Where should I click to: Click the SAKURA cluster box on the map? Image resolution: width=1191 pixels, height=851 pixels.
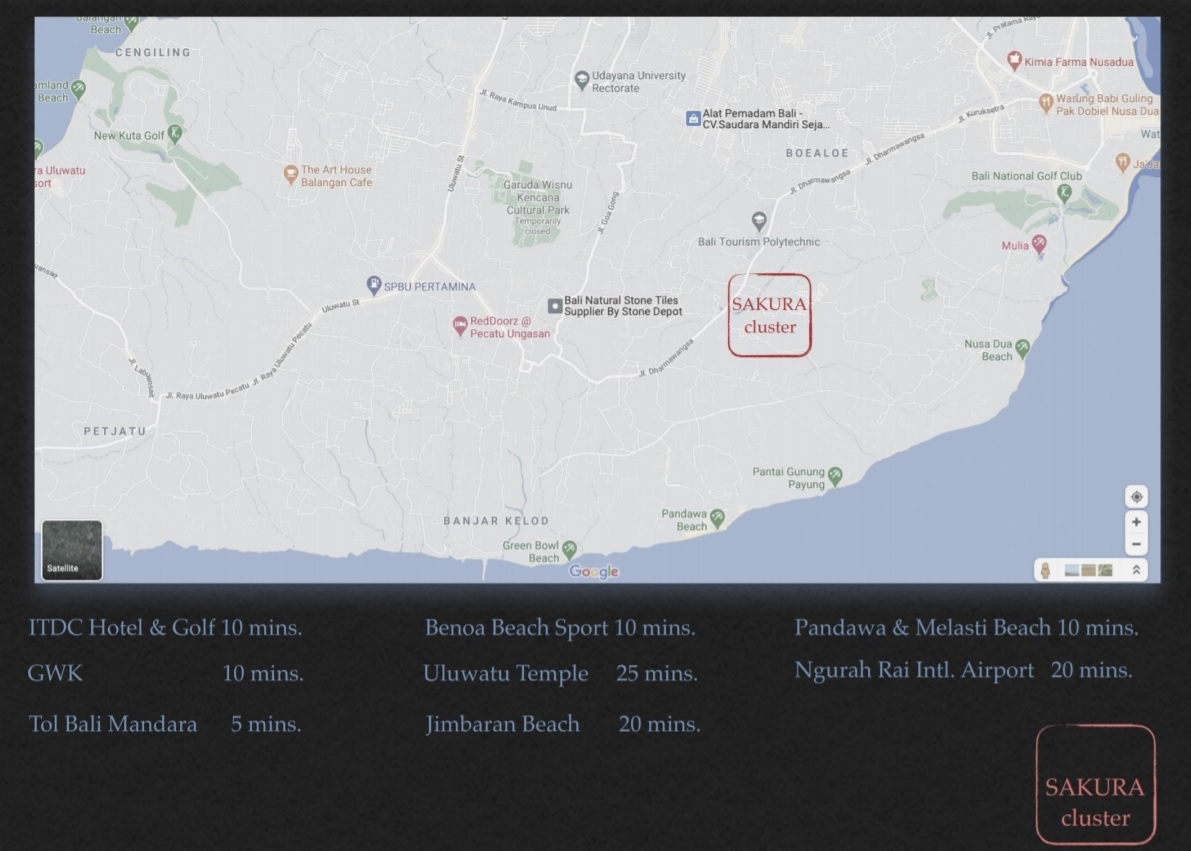[x=769, y=315]
